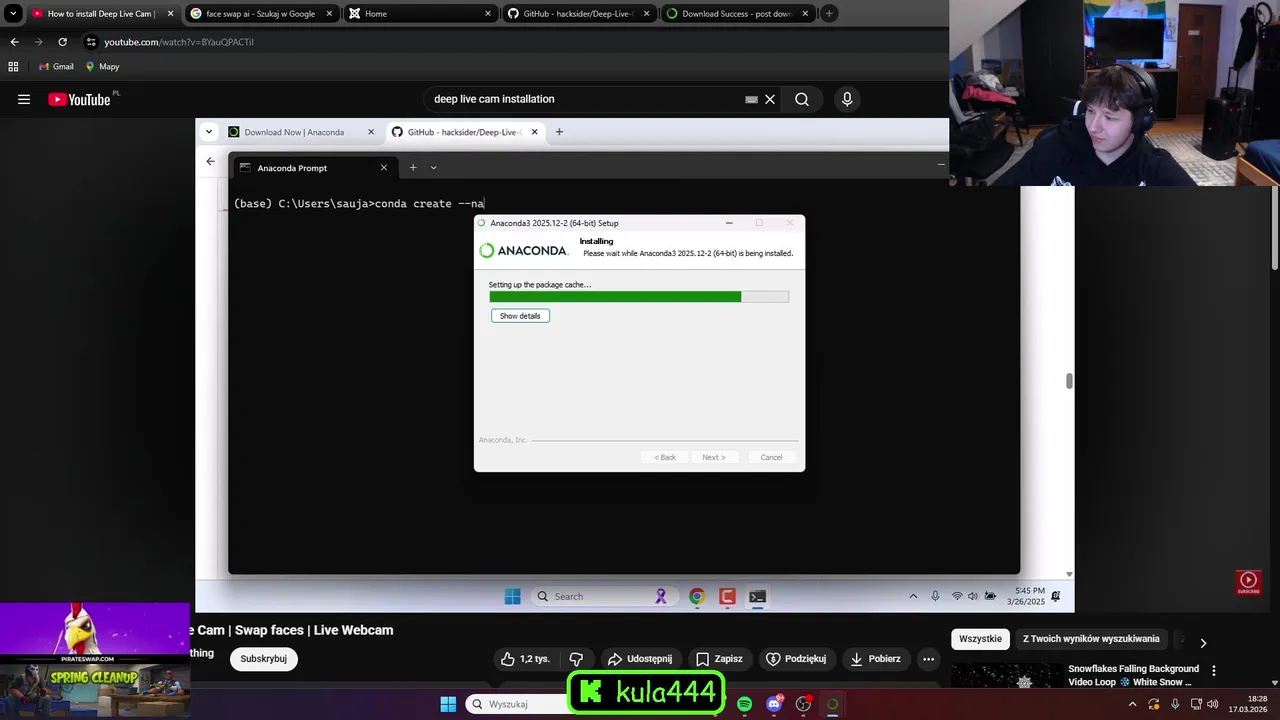
Task: Click the terminal icon in video's taskbar
Action: (x=758, y=596)
